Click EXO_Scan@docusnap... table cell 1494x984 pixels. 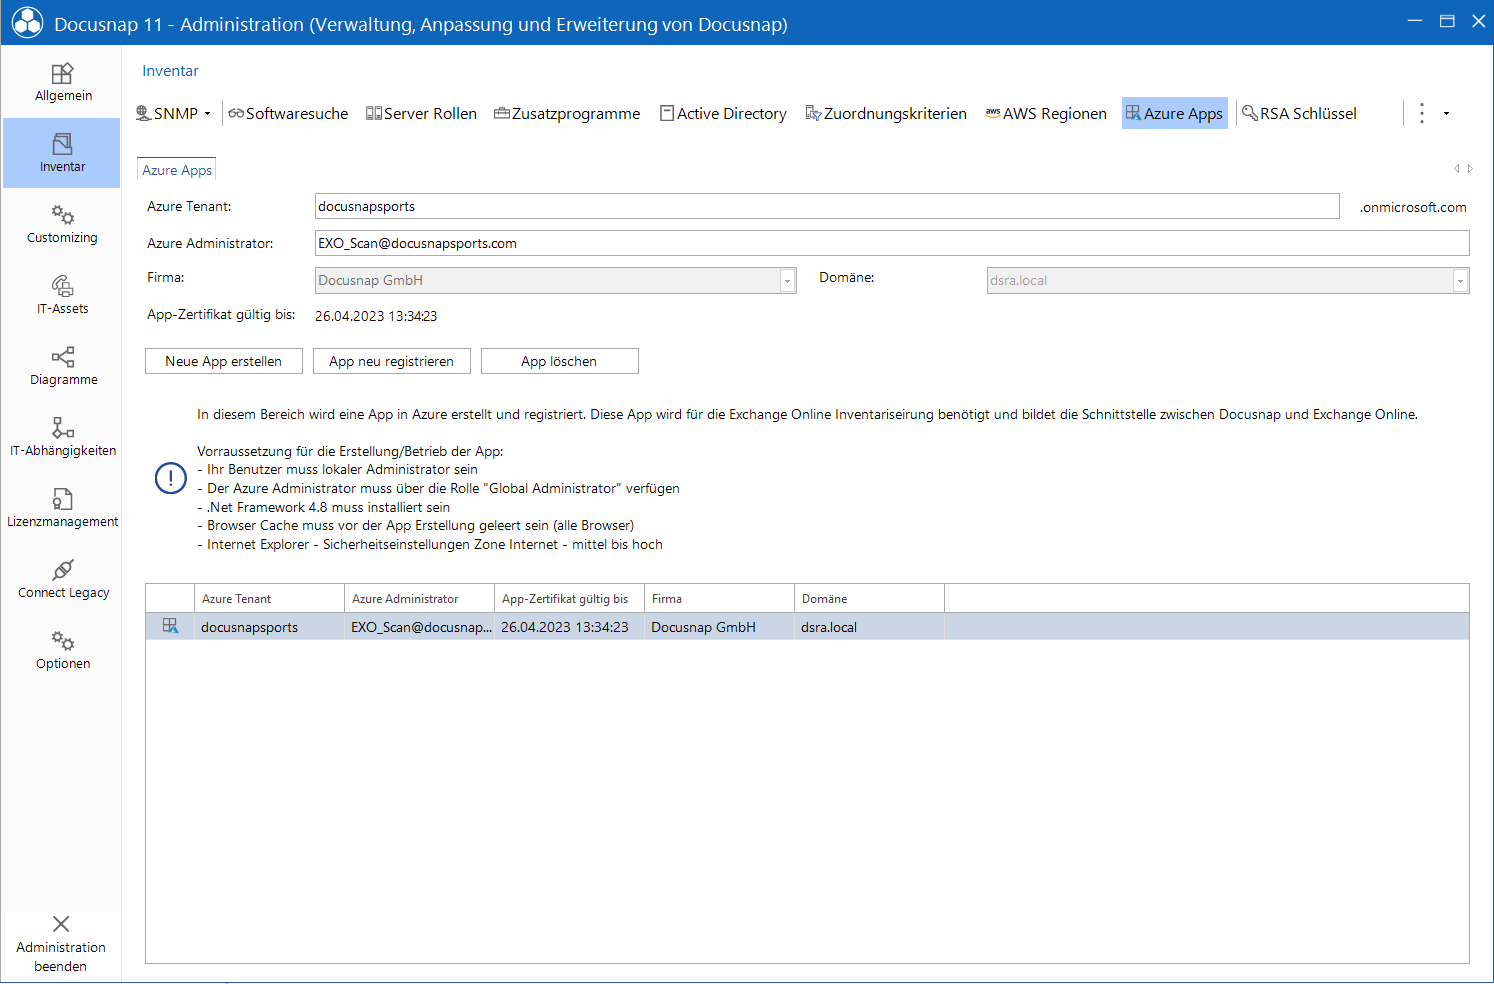coord(420,627)
